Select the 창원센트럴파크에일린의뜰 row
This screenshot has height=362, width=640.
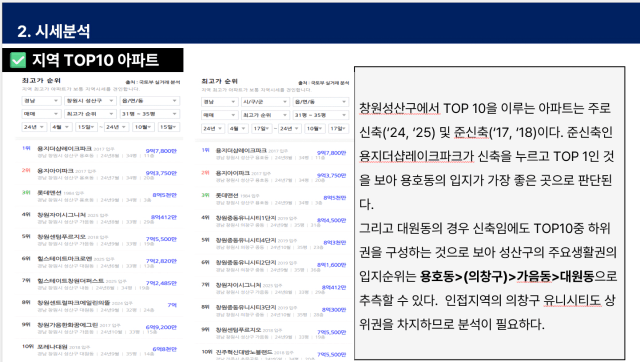click(x=100, y=306)
